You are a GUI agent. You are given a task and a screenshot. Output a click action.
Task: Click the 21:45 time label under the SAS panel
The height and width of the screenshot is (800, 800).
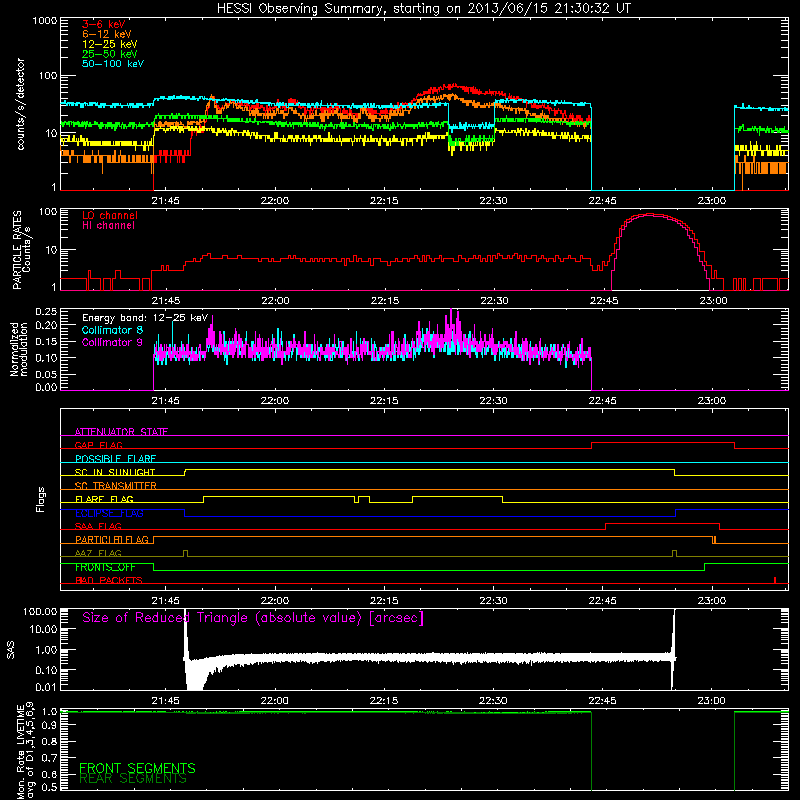pos(165,701)
